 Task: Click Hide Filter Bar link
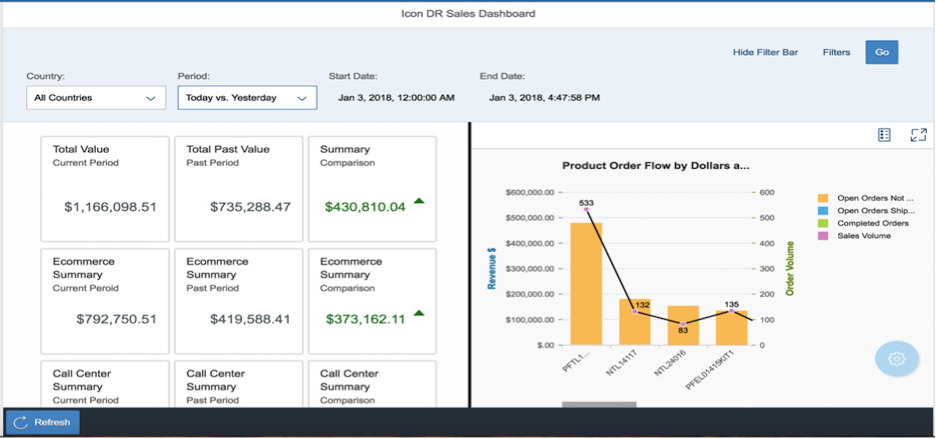tap(765, 53)
